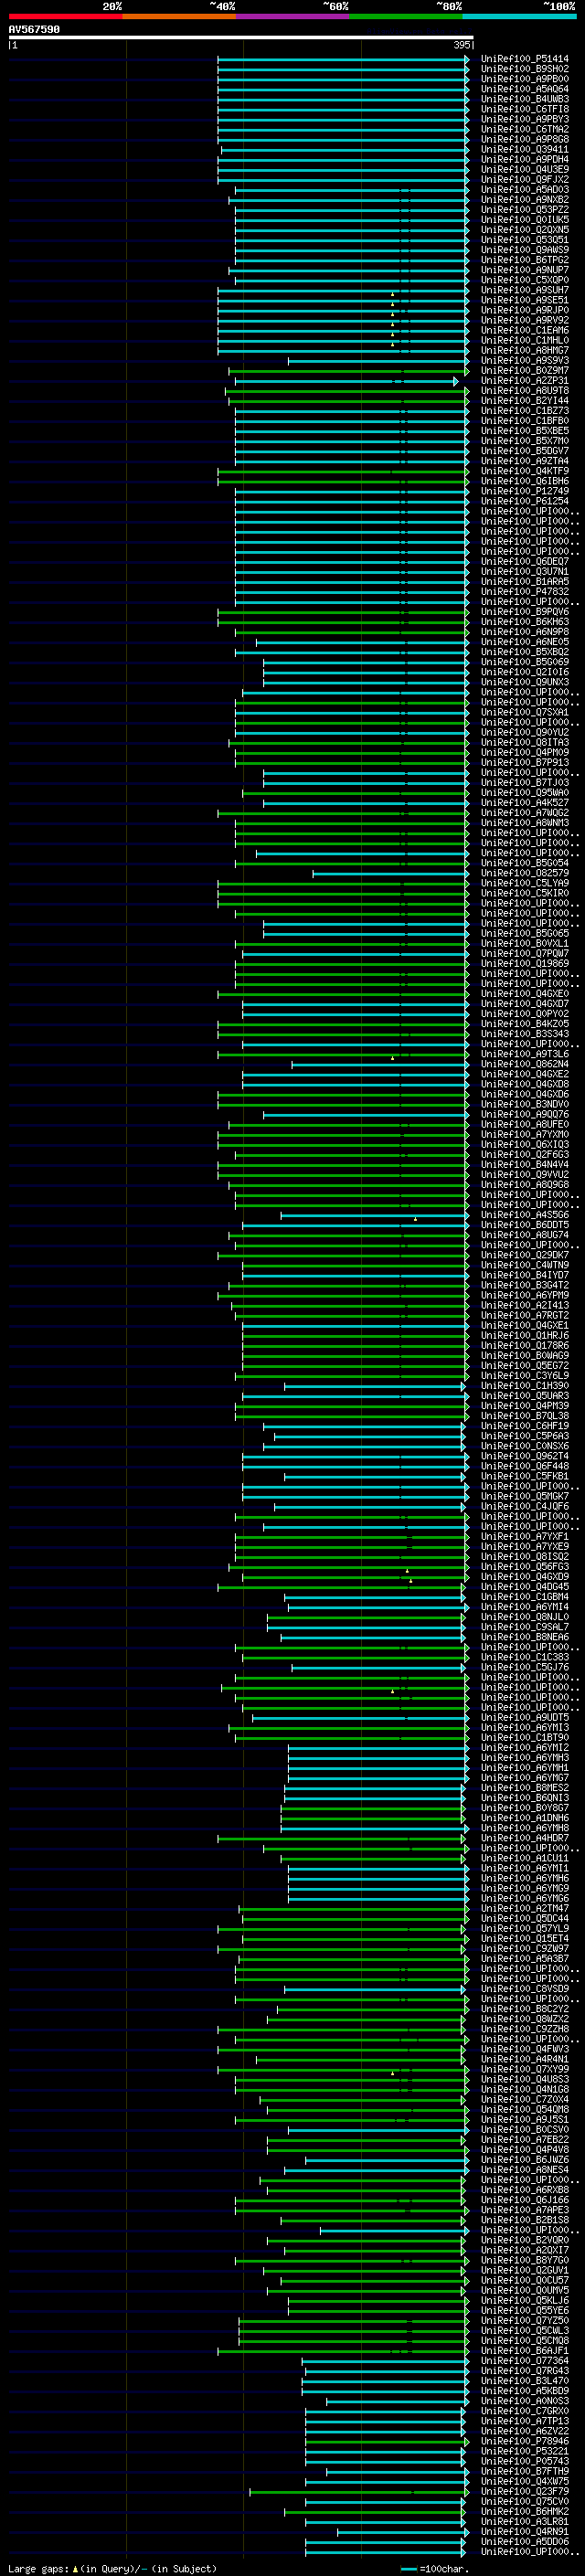Click the red 20% identity legend segment
The width and height of the screenshot is (585, 2576).
pos(65,16)
